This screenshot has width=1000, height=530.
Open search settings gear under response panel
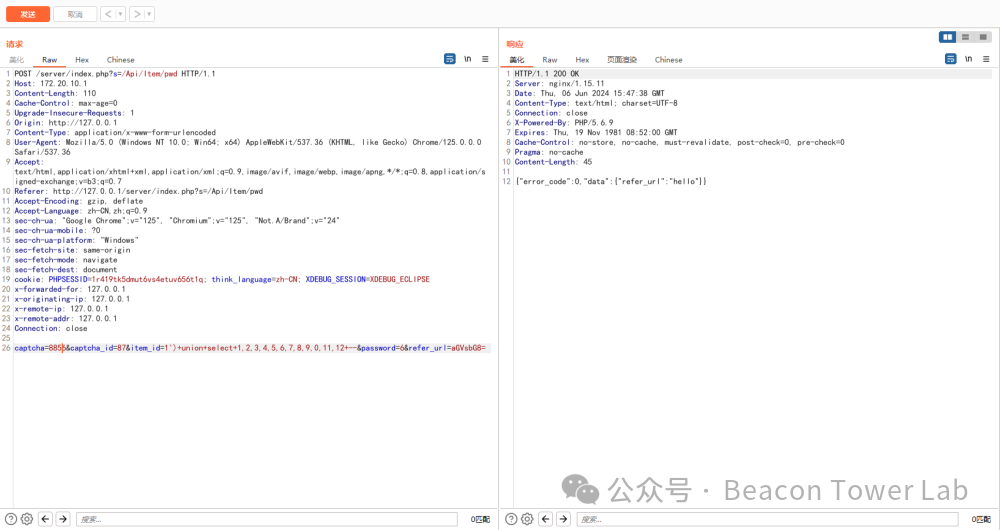click(x=527, y=519)
